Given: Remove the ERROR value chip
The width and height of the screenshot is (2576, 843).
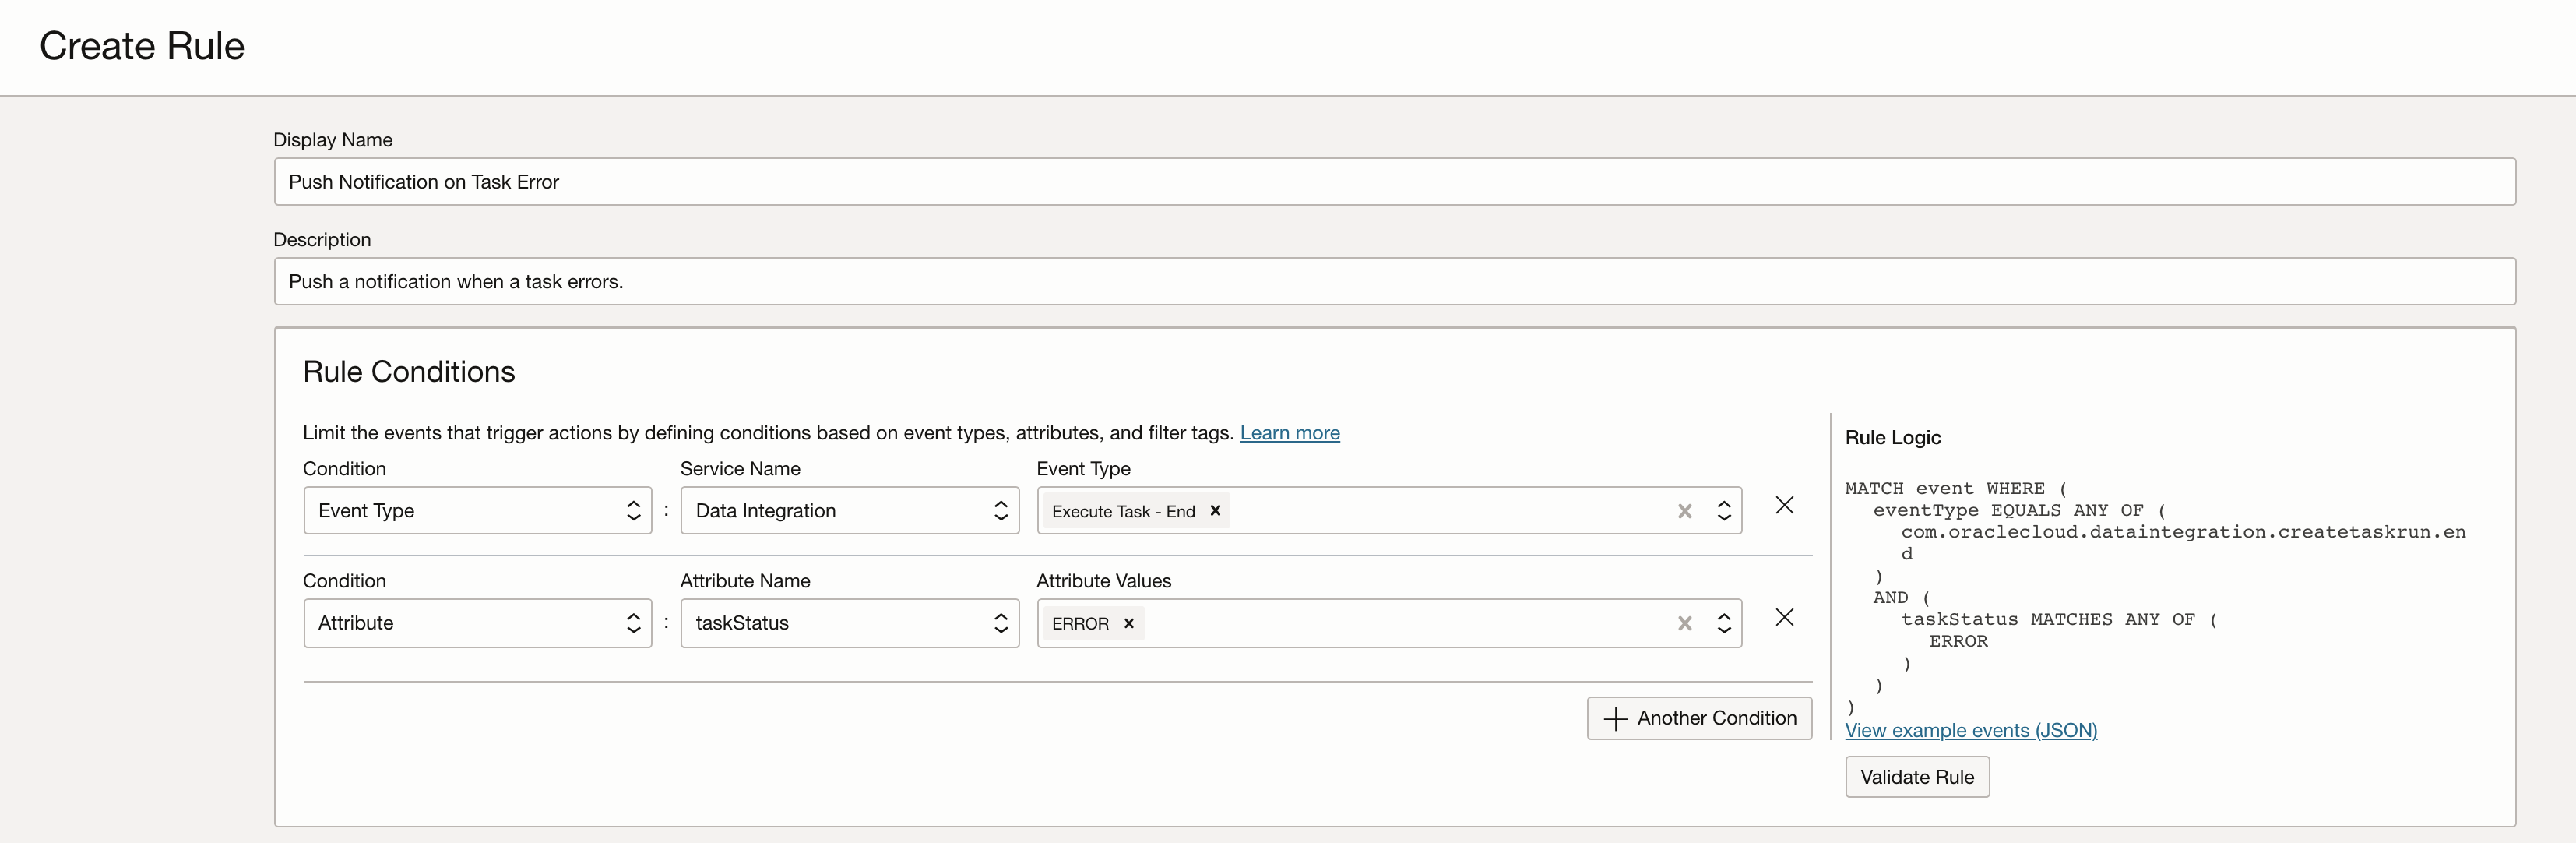Looking at the screenshot, I should 1129,623.
